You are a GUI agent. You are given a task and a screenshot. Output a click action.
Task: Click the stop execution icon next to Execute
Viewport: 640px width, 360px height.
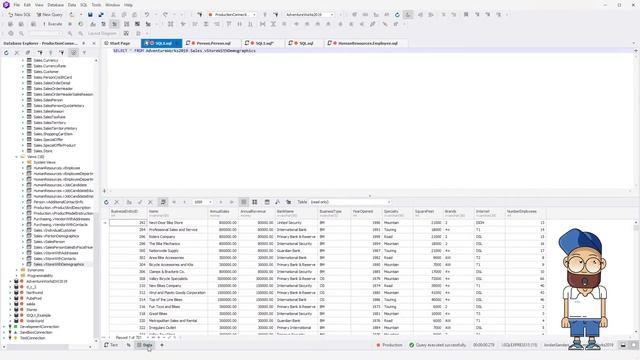pyautogui.click(x=70, y=24)
